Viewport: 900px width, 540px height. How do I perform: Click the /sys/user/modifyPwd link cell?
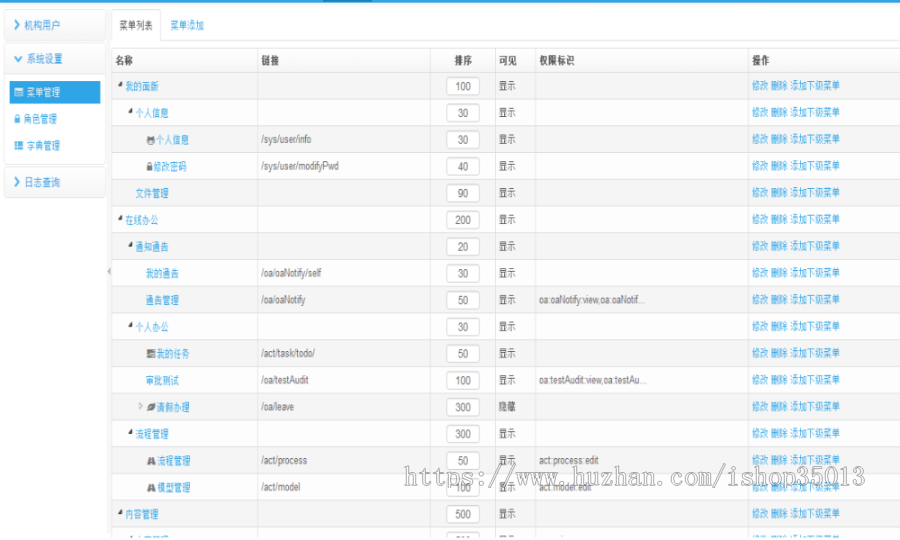click(x=300, y=166)
